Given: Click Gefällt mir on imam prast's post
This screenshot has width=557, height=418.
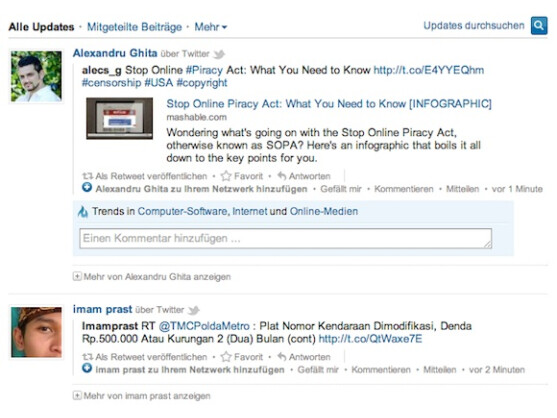Looking at the screenshot, I should tap(318, 370).
